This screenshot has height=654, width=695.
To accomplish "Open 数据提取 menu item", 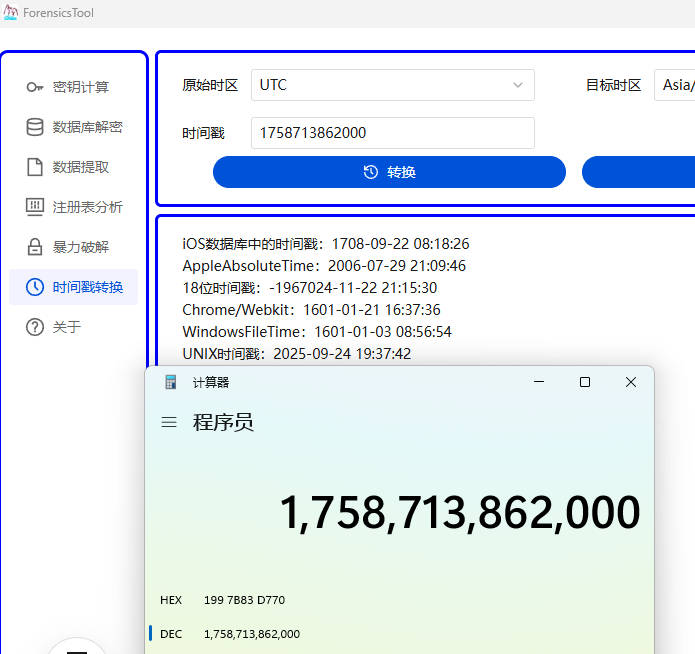I will (74, 167).
